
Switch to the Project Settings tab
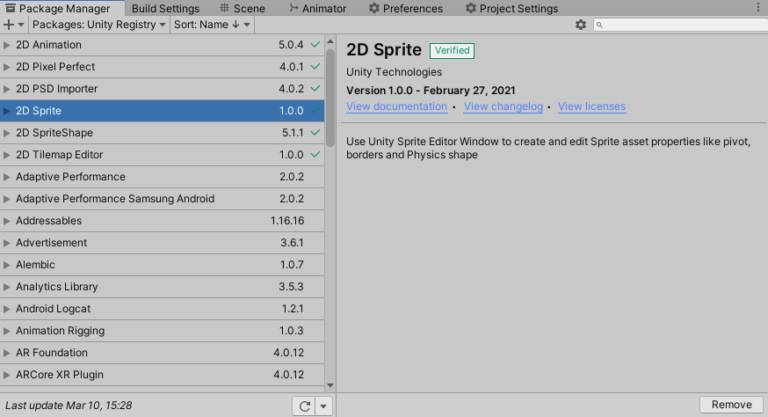pos(512,8)
